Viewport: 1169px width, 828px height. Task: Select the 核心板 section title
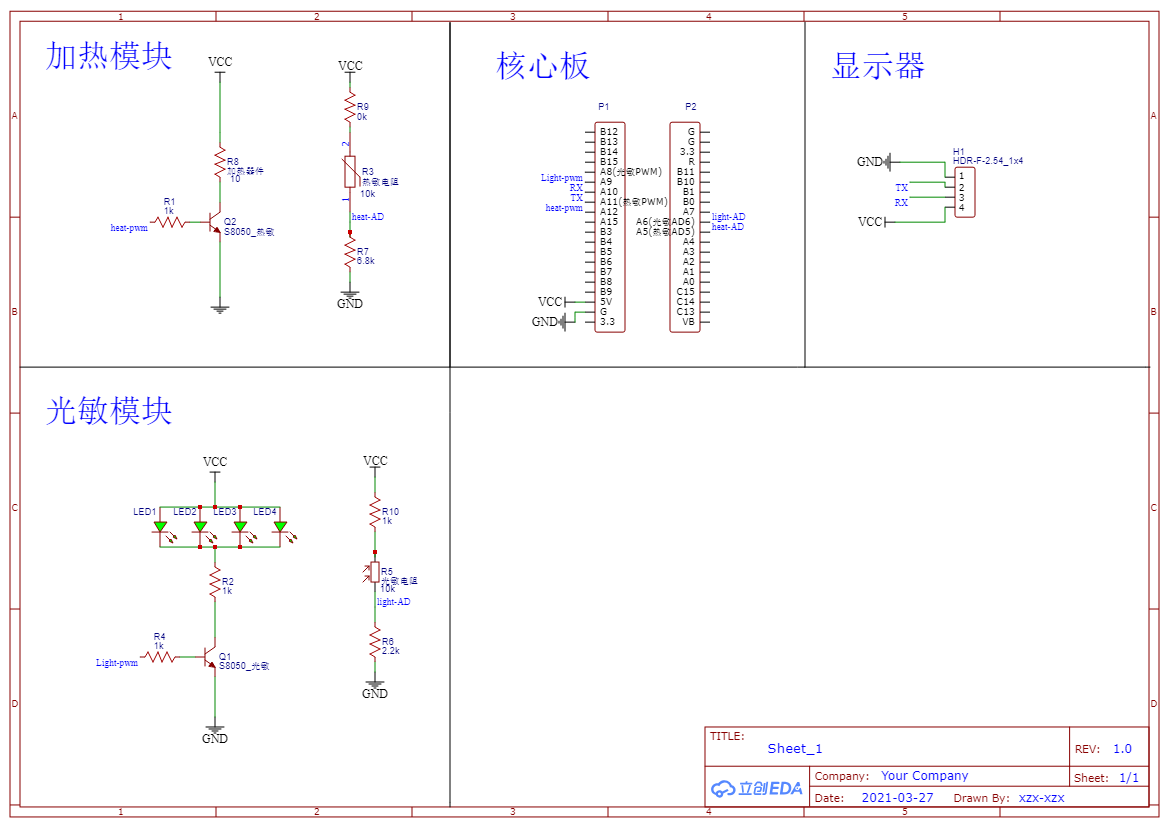click(x=543, y=66)
